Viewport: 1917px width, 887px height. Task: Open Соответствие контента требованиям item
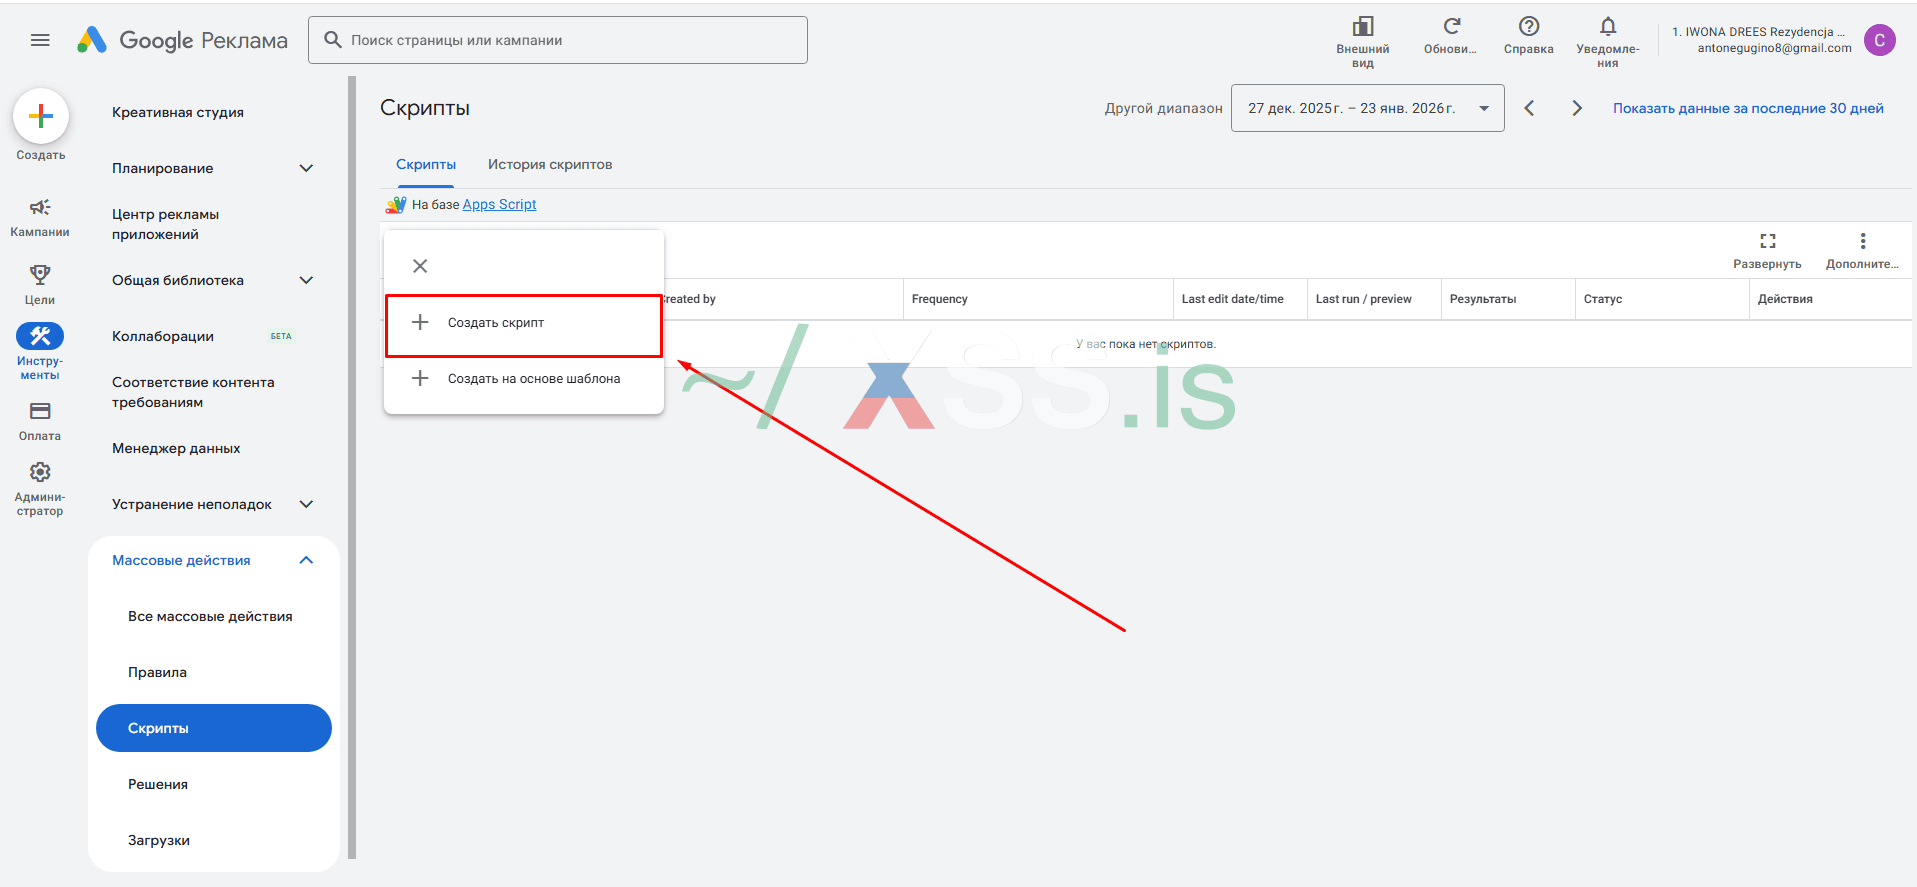coord(193,392)
